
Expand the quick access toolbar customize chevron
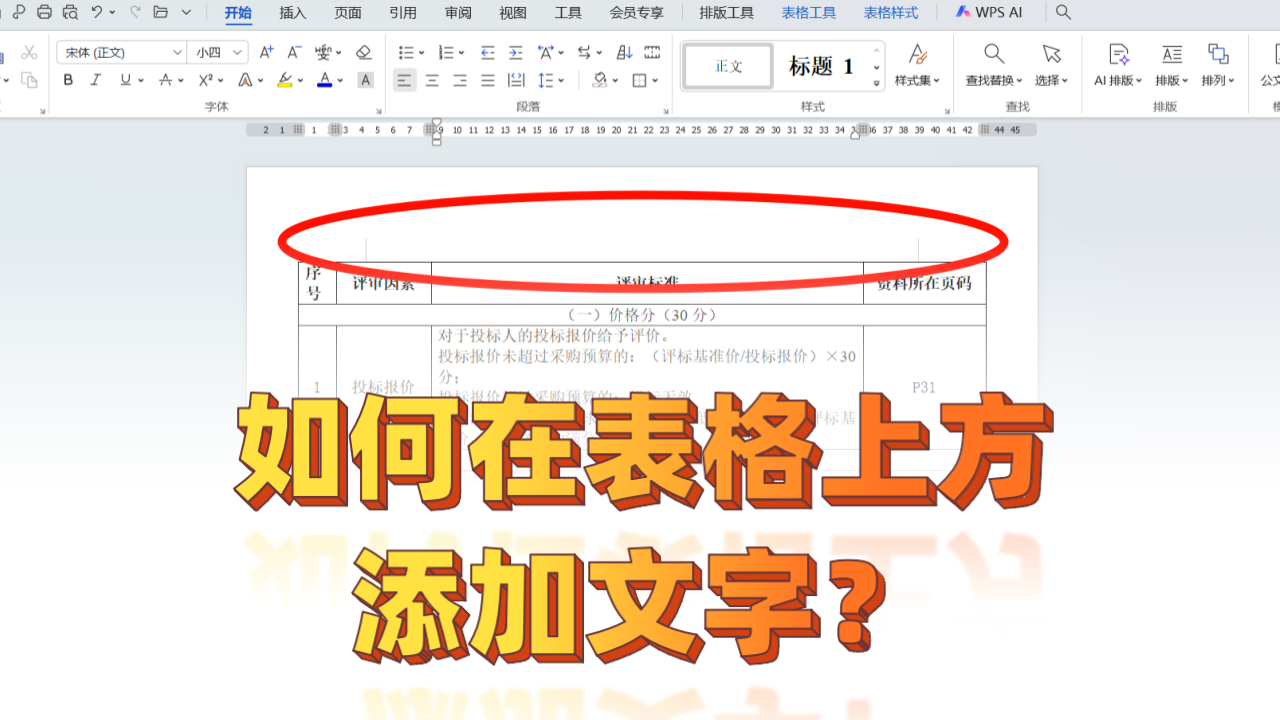click(x=187, y=13)
